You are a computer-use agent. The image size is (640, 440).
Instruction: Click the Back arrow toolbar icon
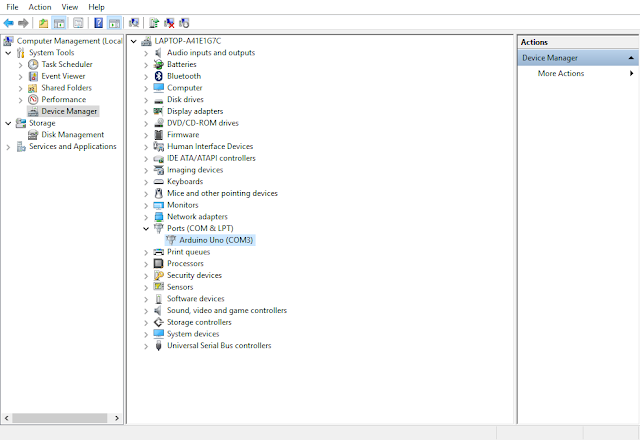pyautogui.click(x=8, y=23)
